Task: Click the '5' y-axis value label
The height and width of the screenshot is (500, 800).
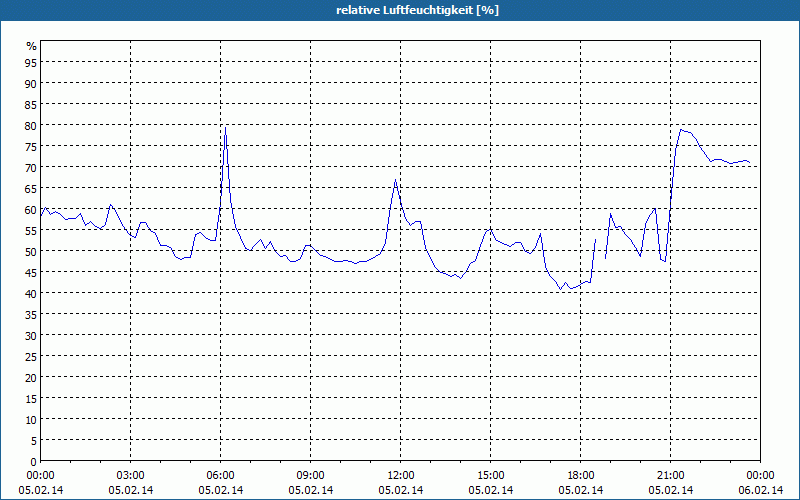Action: click(34, 441)
